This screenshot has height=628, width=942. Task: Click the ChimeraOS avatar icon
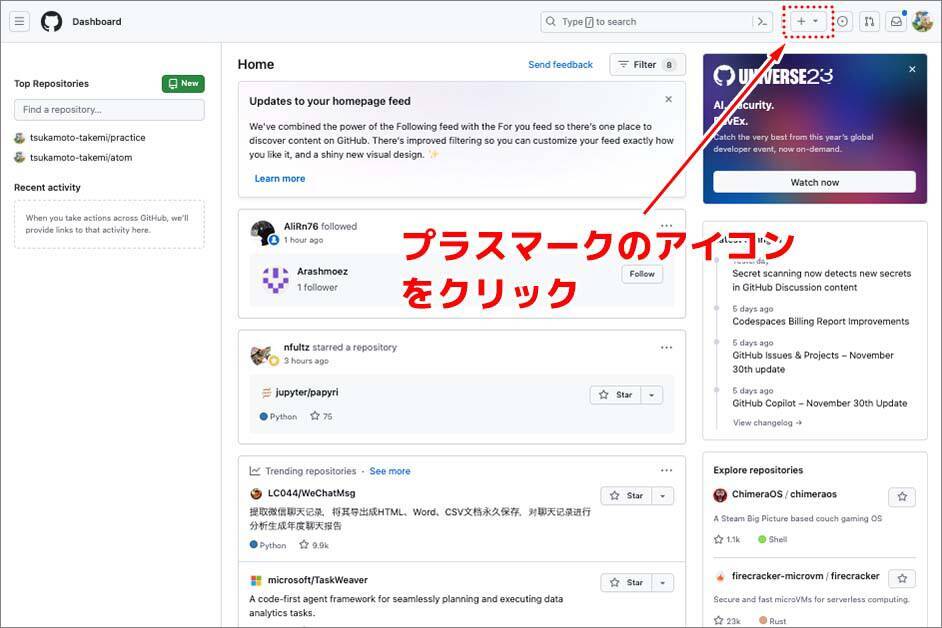tap(720, 495)
